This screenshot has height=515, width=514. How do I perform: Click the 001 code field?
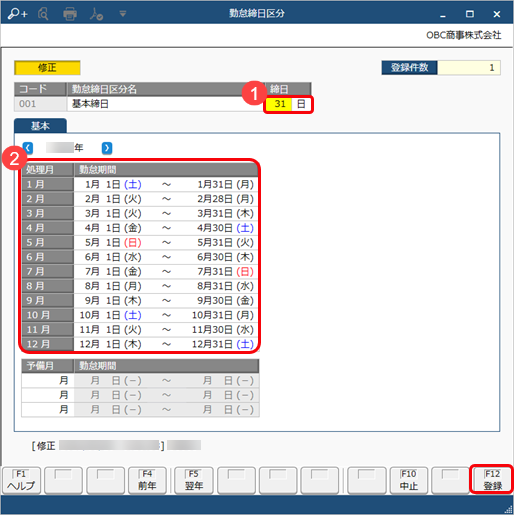pos(40,104)
